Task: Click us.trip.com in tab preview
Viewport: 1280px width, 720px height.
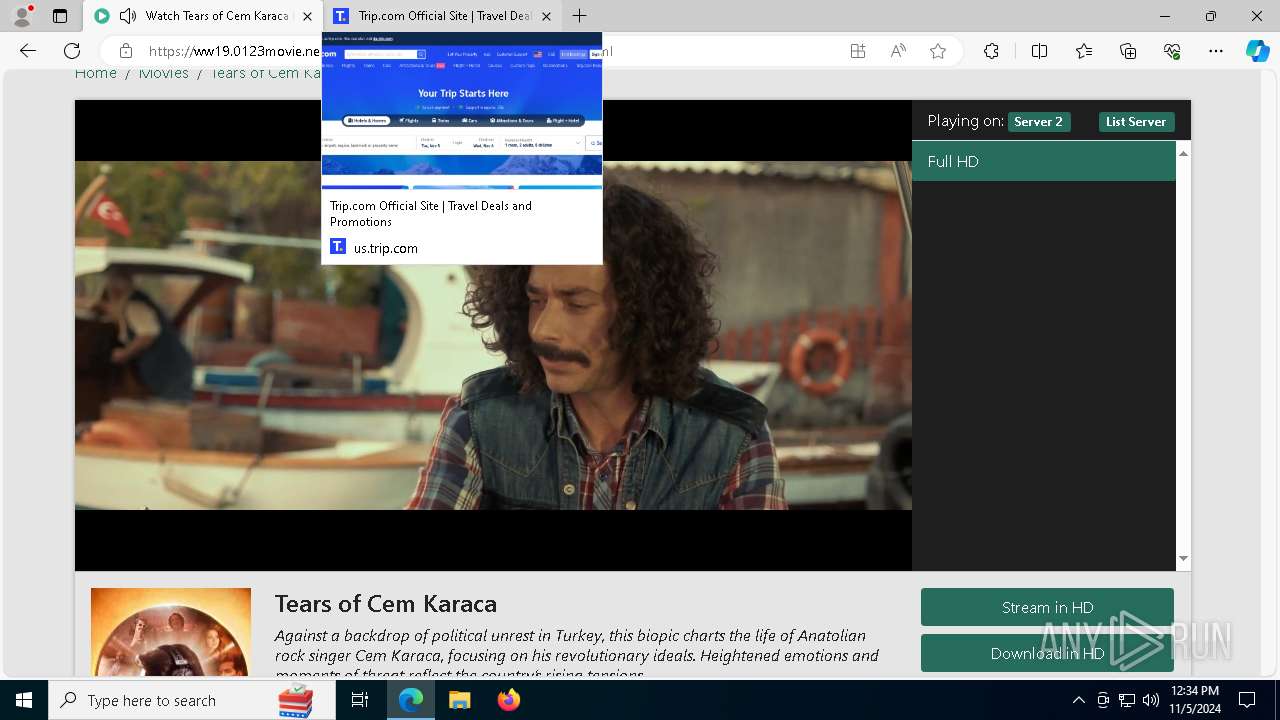Action: tap(386, 248)
